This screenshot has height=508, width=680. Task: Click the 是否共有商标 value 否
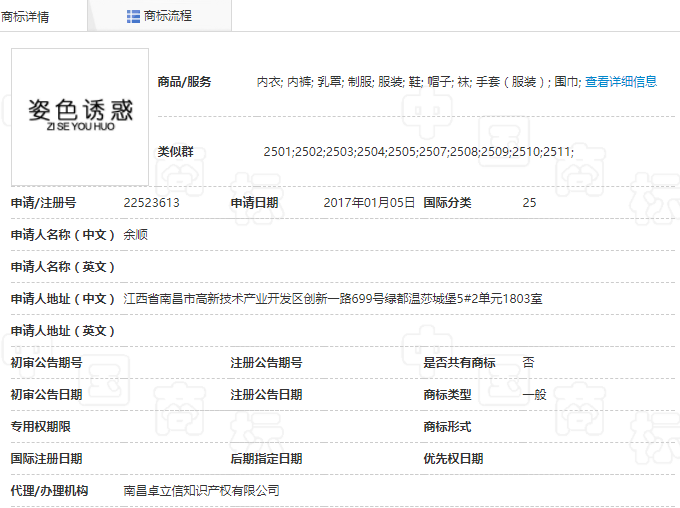pos(528,363)
